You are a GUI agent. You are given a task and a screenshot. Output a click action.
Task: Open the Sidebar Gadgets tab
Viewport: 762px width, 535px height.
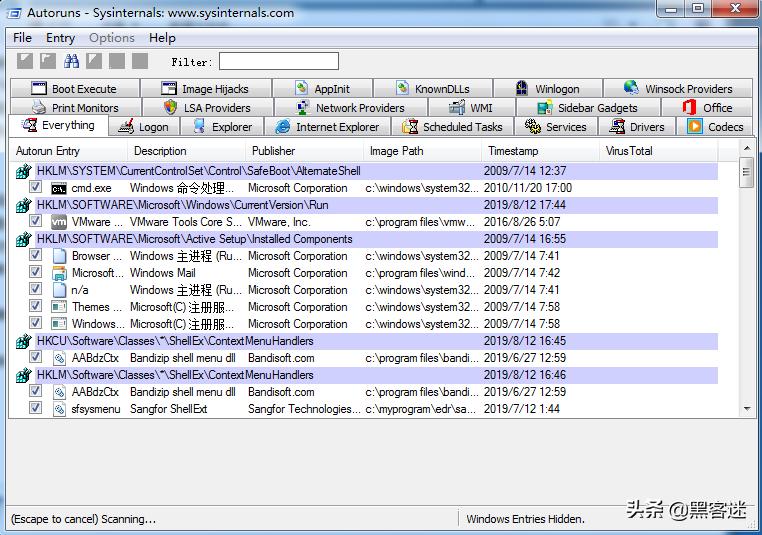[588, 108]
